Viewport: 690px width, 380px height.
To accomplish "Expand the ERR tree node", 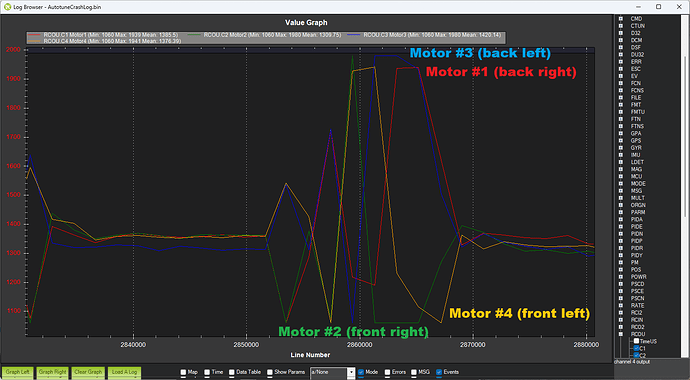I will [x=621, y=62].
